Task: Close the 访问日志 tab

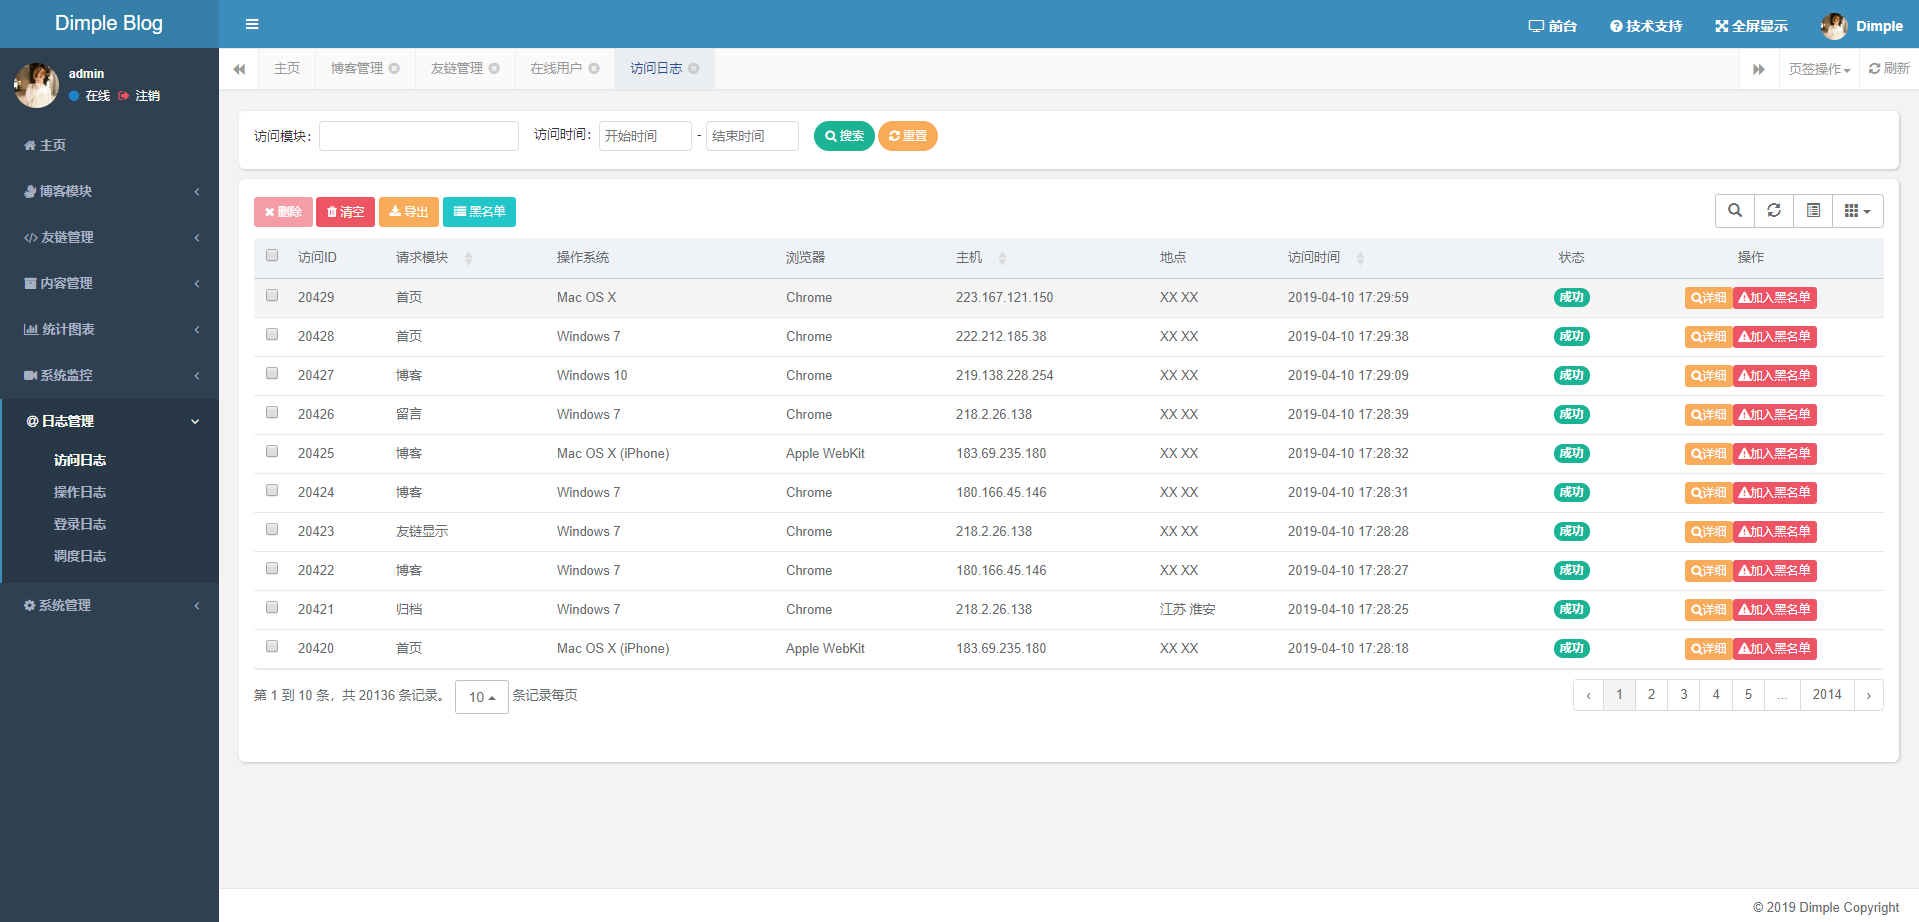Action: [x=694, y=68]
